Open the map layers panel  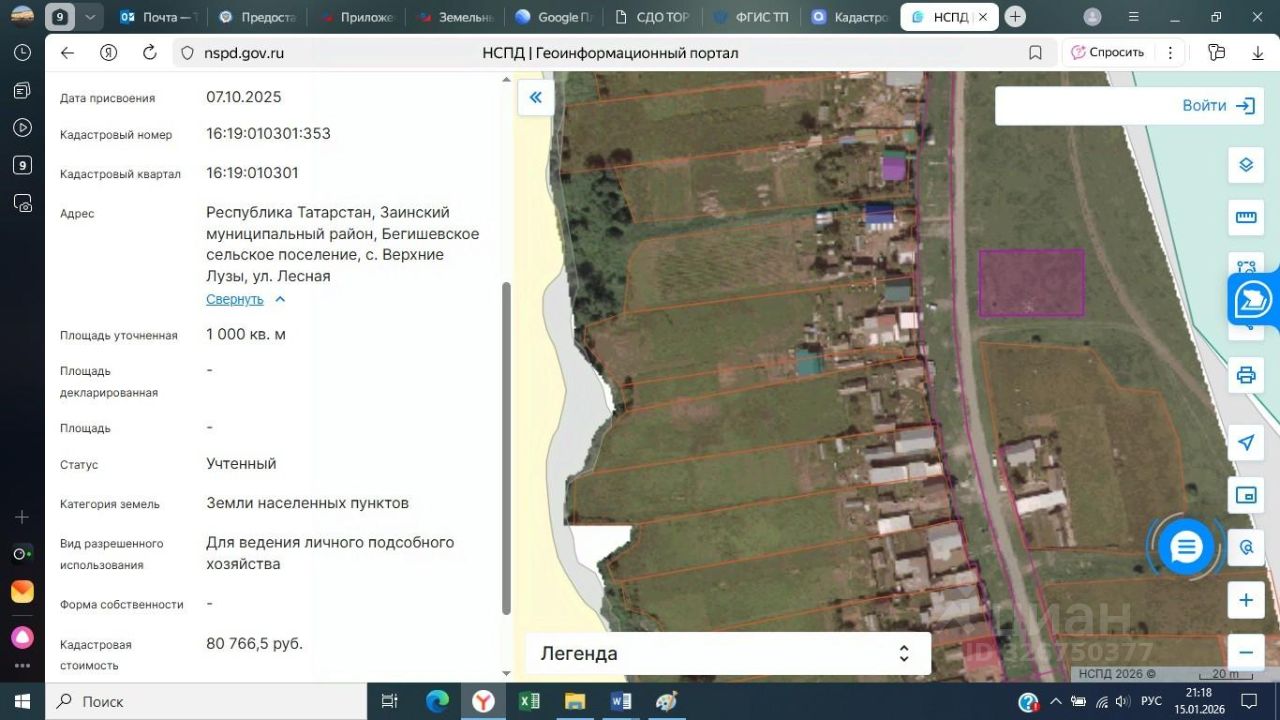click(x=1246, y=164)
